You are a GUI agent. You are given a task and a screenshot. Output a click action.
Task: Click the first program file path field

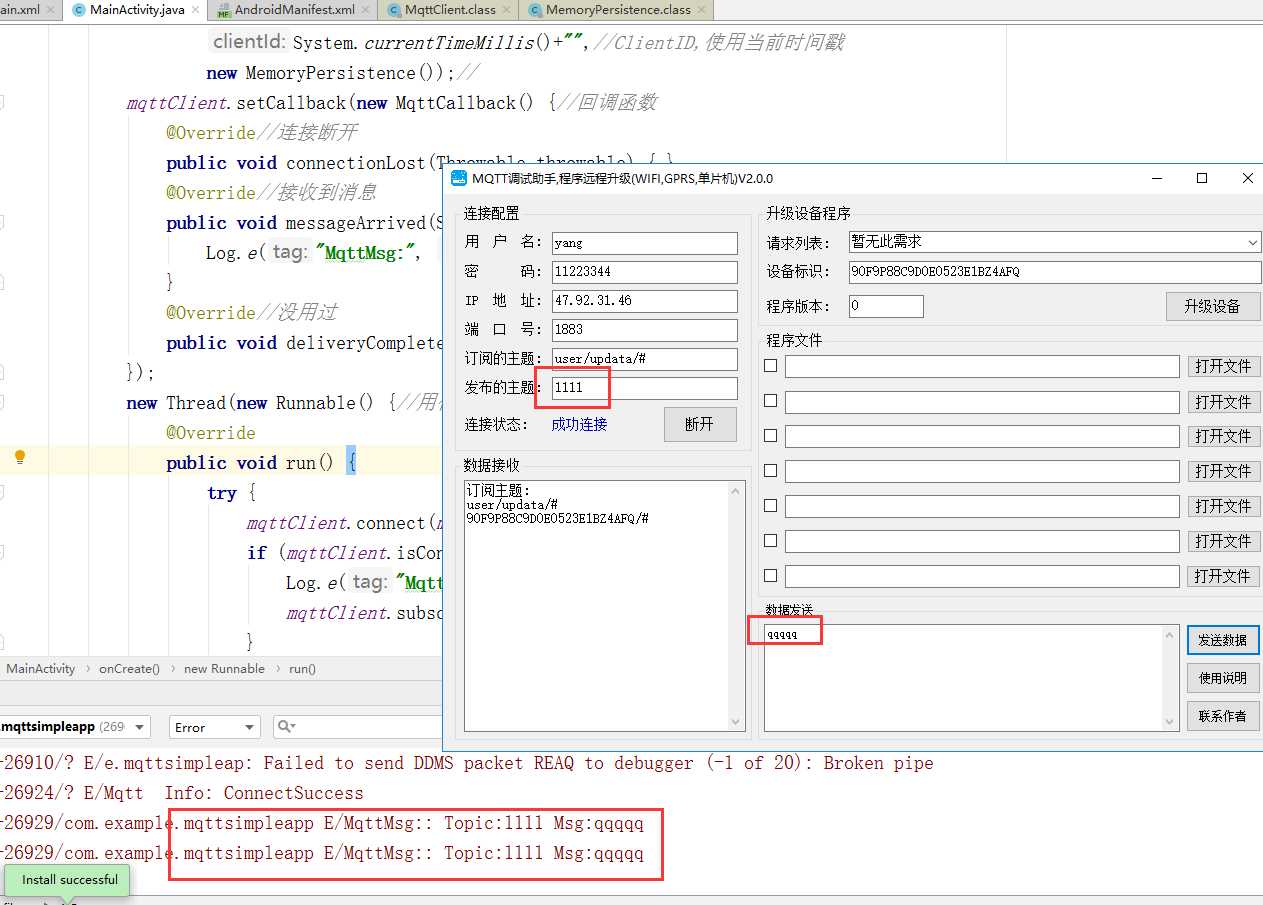(982, 366)
